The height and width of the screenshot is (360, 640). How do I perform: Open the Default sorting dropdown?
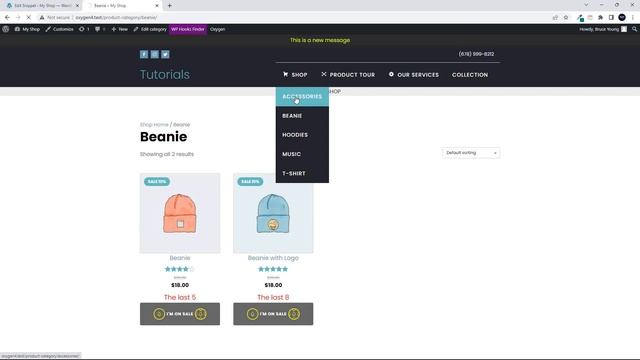471,153
